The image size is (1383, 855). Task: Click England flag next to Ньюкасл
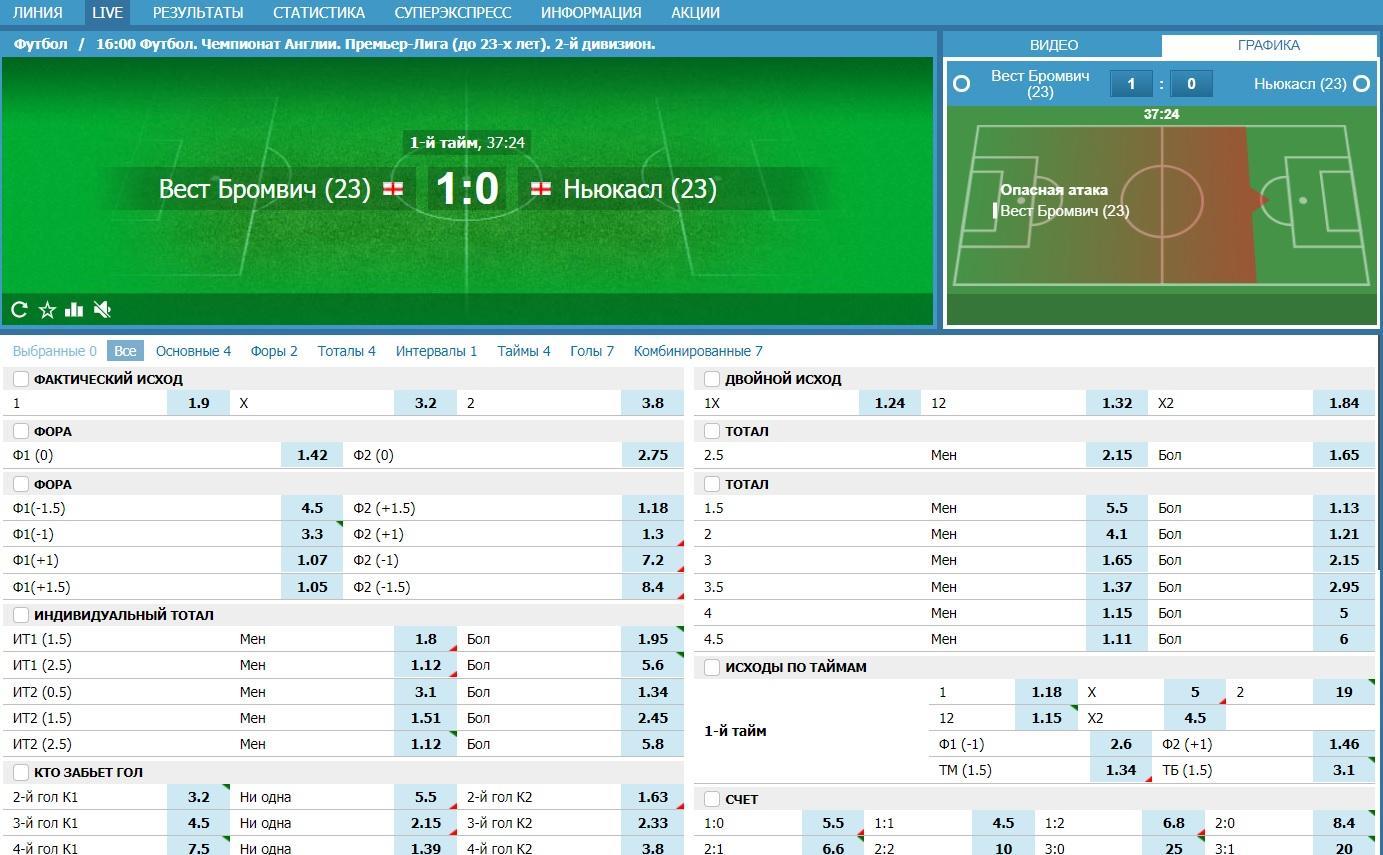point(541,189)
